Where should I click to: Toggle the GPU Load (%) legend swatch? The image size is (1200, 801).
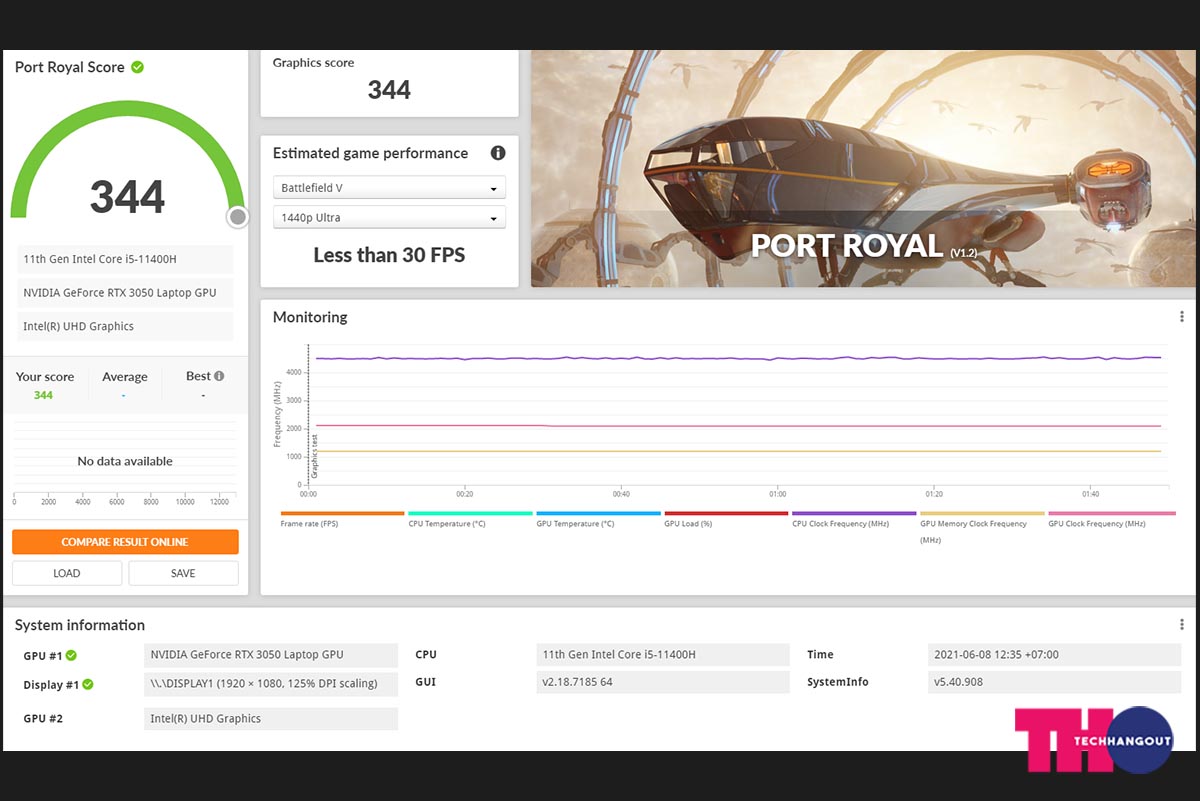726,513
